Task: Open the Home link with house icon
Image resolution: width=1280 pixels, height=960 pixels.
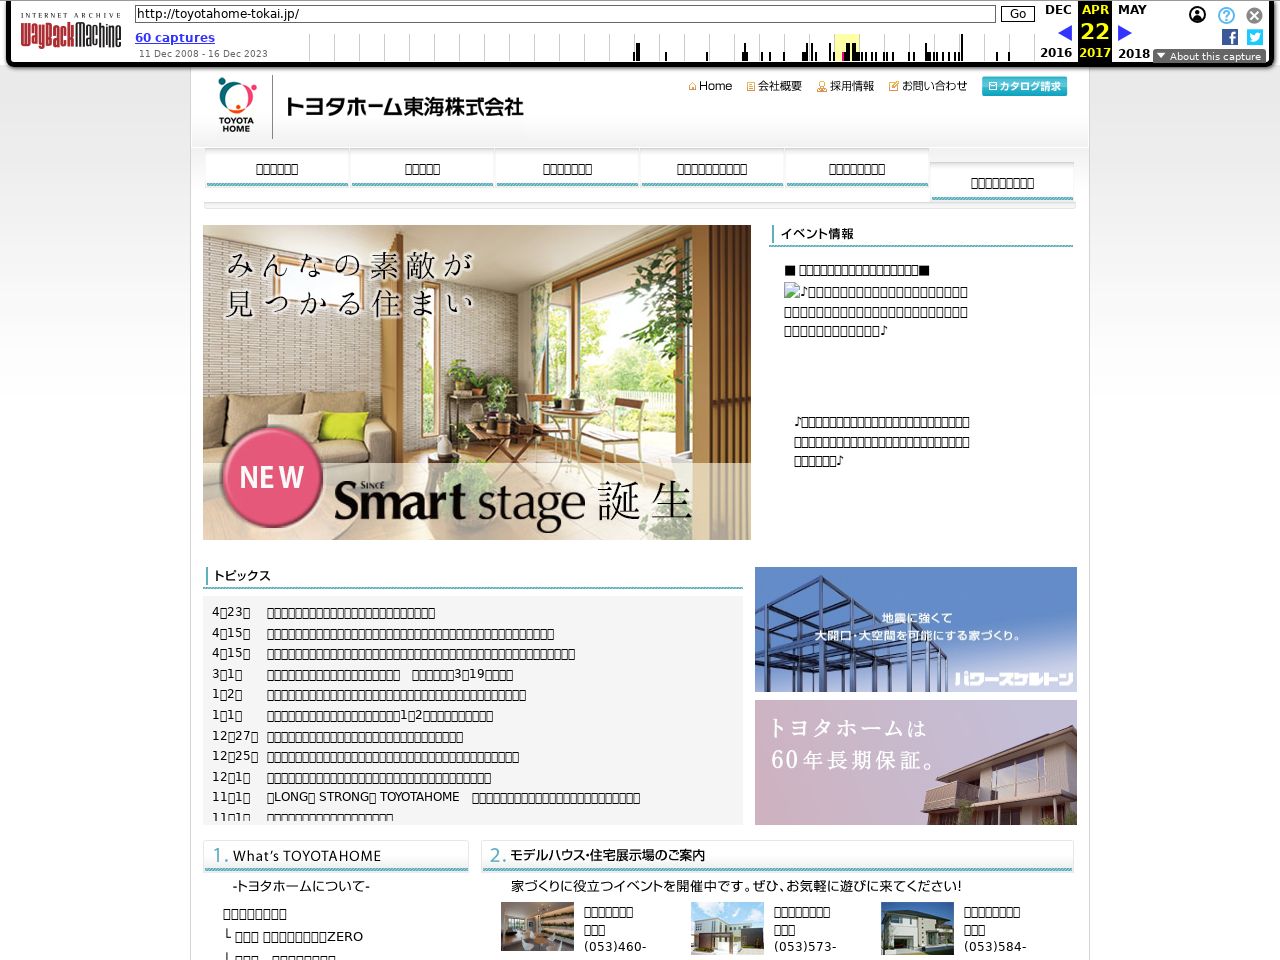Action: (710, 86)
